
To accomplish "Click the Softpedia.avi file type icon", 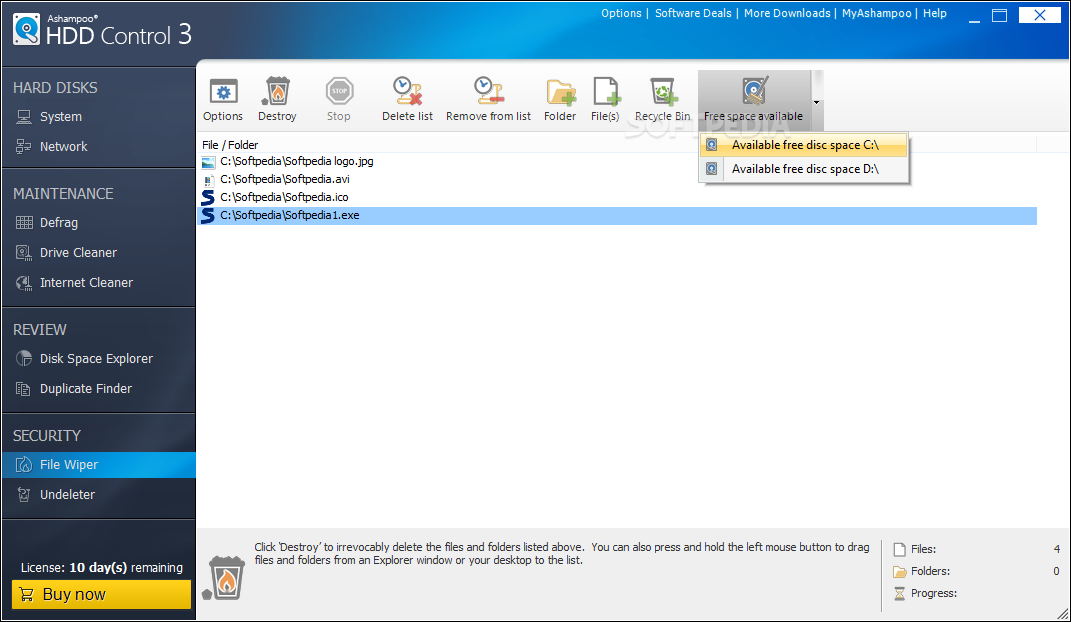I will (208, 180).
